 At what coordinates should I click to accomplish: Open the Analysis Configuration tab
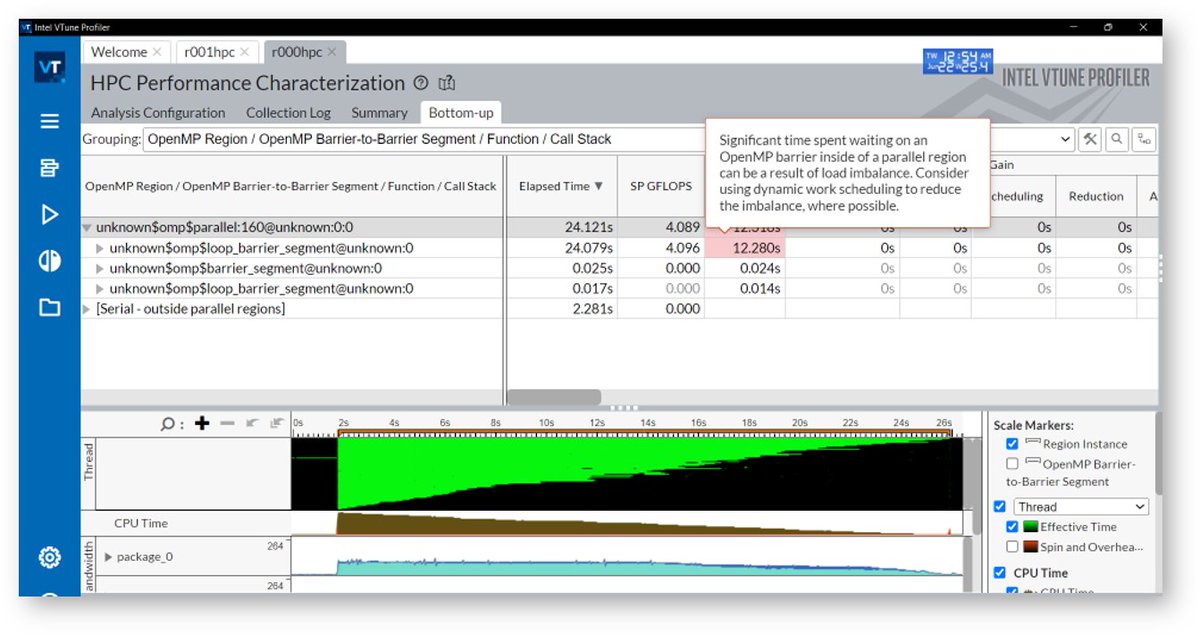pos(158,113)
